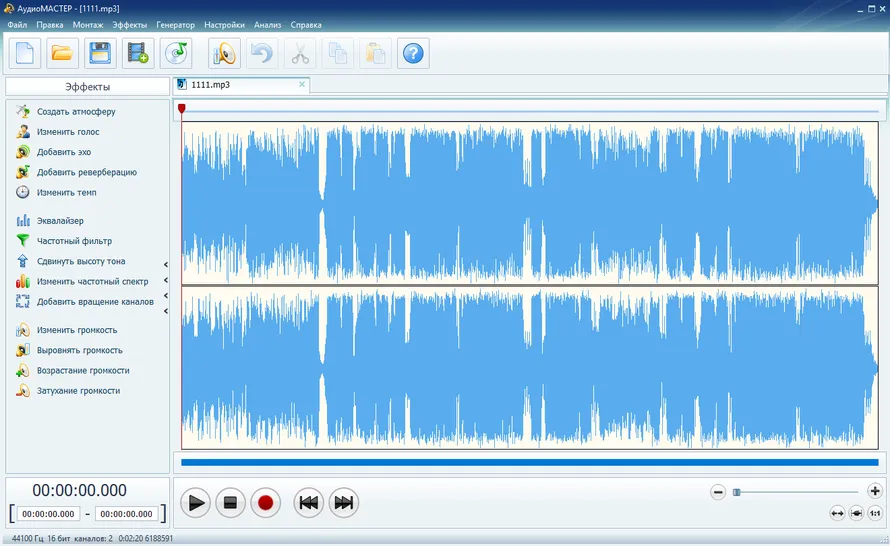The image size is (890, 546).
Task: Zoom in with the plus button
Action: pos(875,492)
